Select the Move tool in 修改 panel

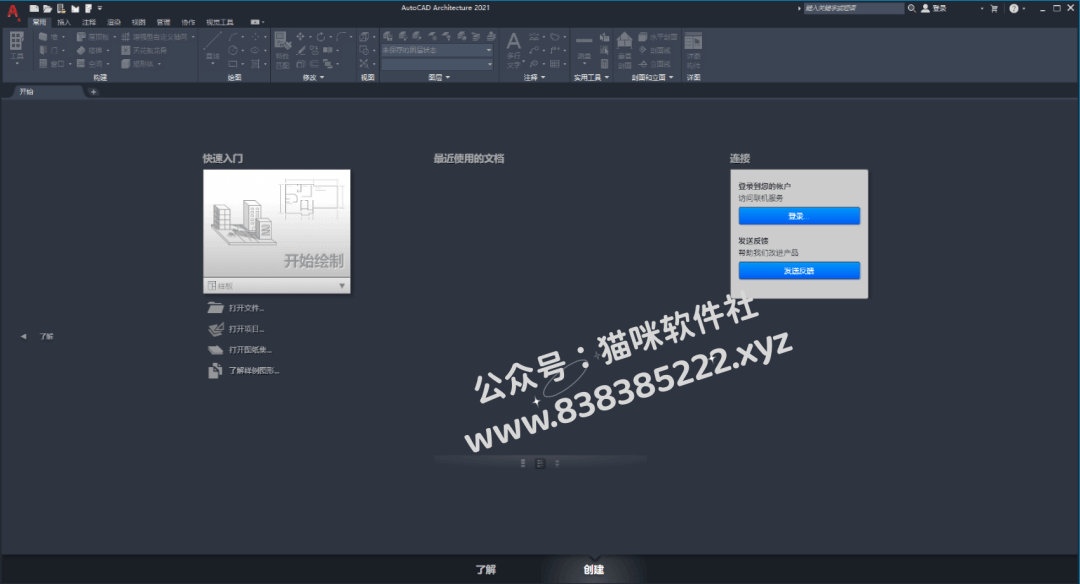click(301, 36)
